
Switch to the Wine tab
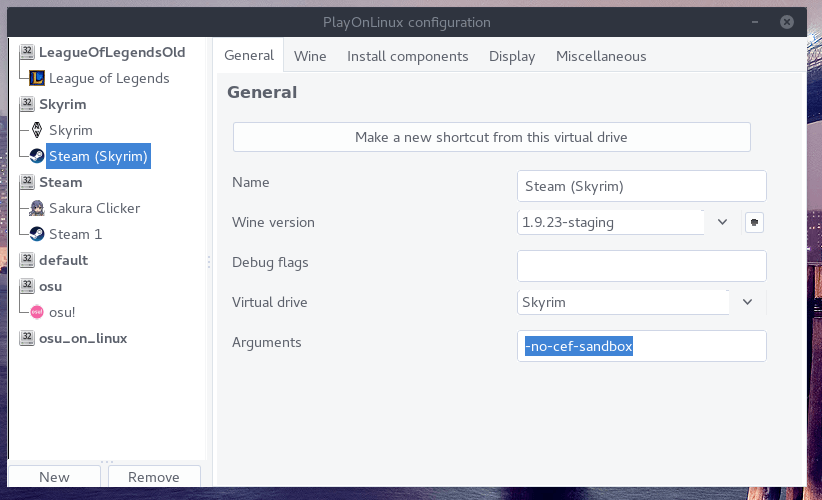[310, 56]
